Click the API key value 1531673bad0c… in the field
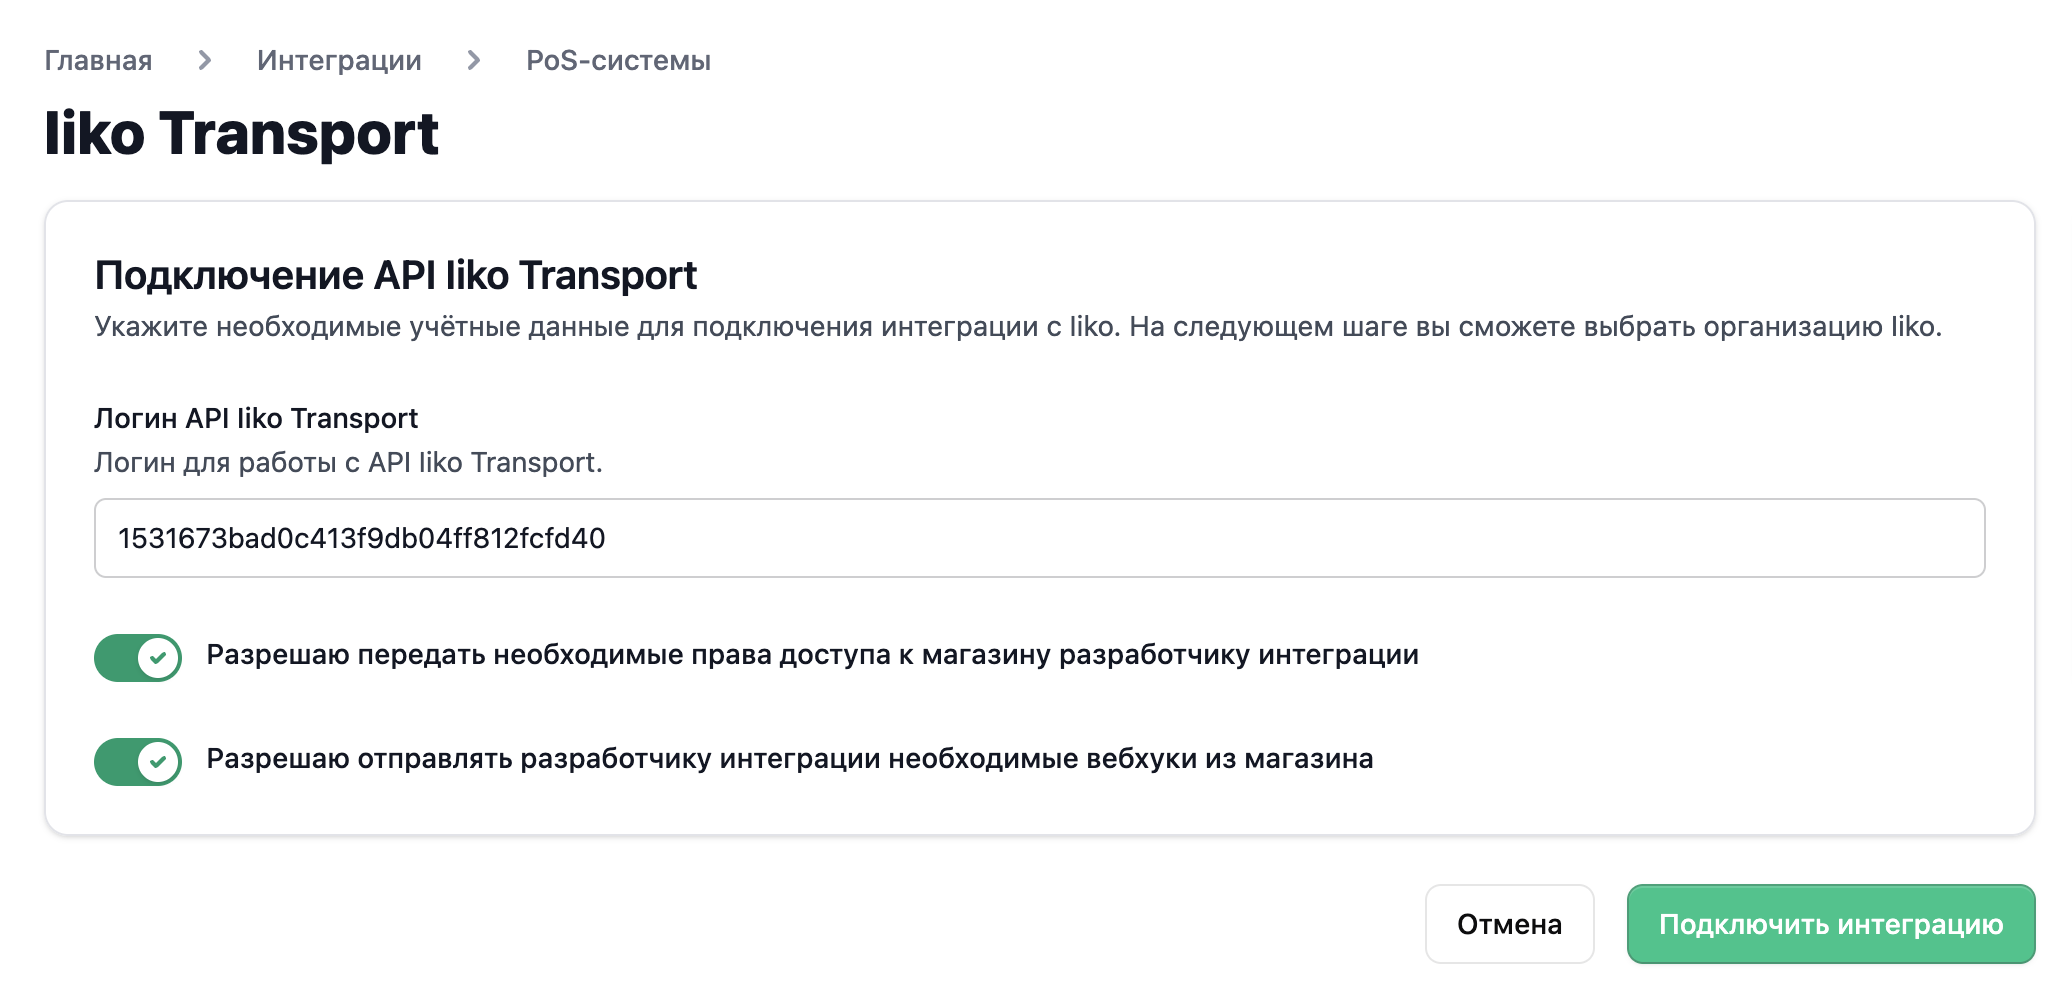Image resolution: width=2072 pixels, height=998 pixels. [362, 538]
